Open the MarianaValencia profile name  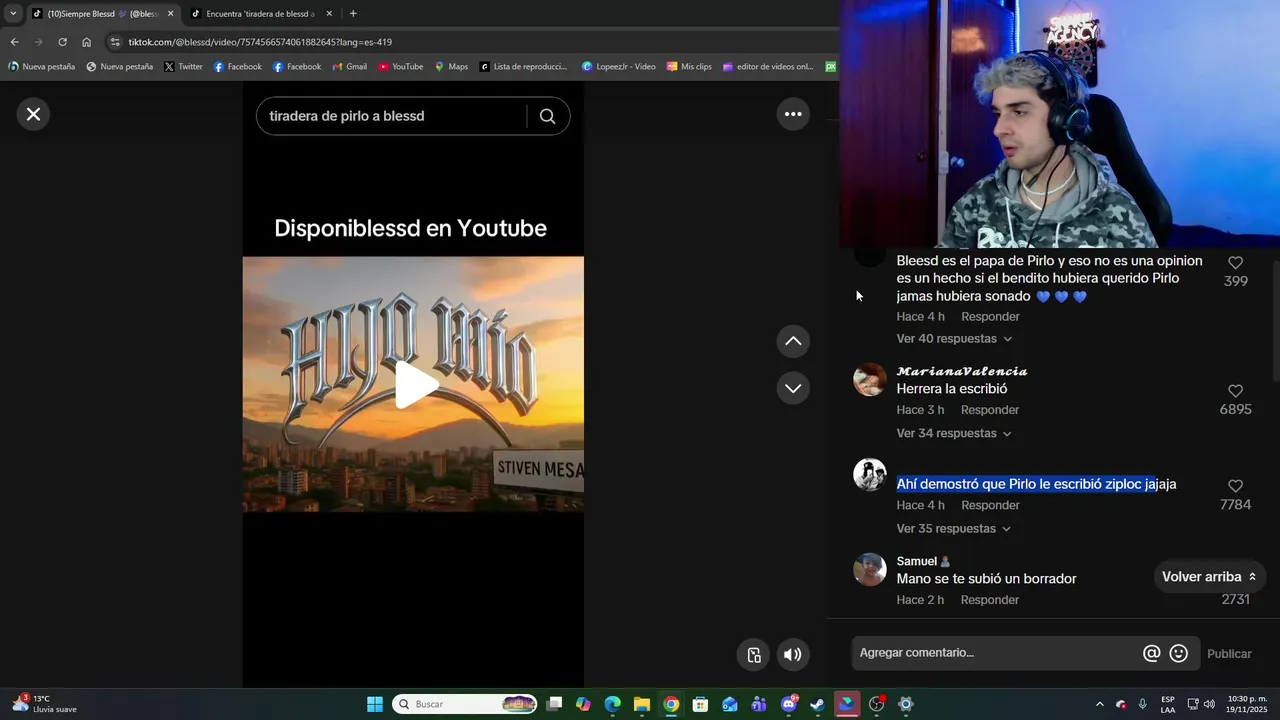(x=962, y=371)
